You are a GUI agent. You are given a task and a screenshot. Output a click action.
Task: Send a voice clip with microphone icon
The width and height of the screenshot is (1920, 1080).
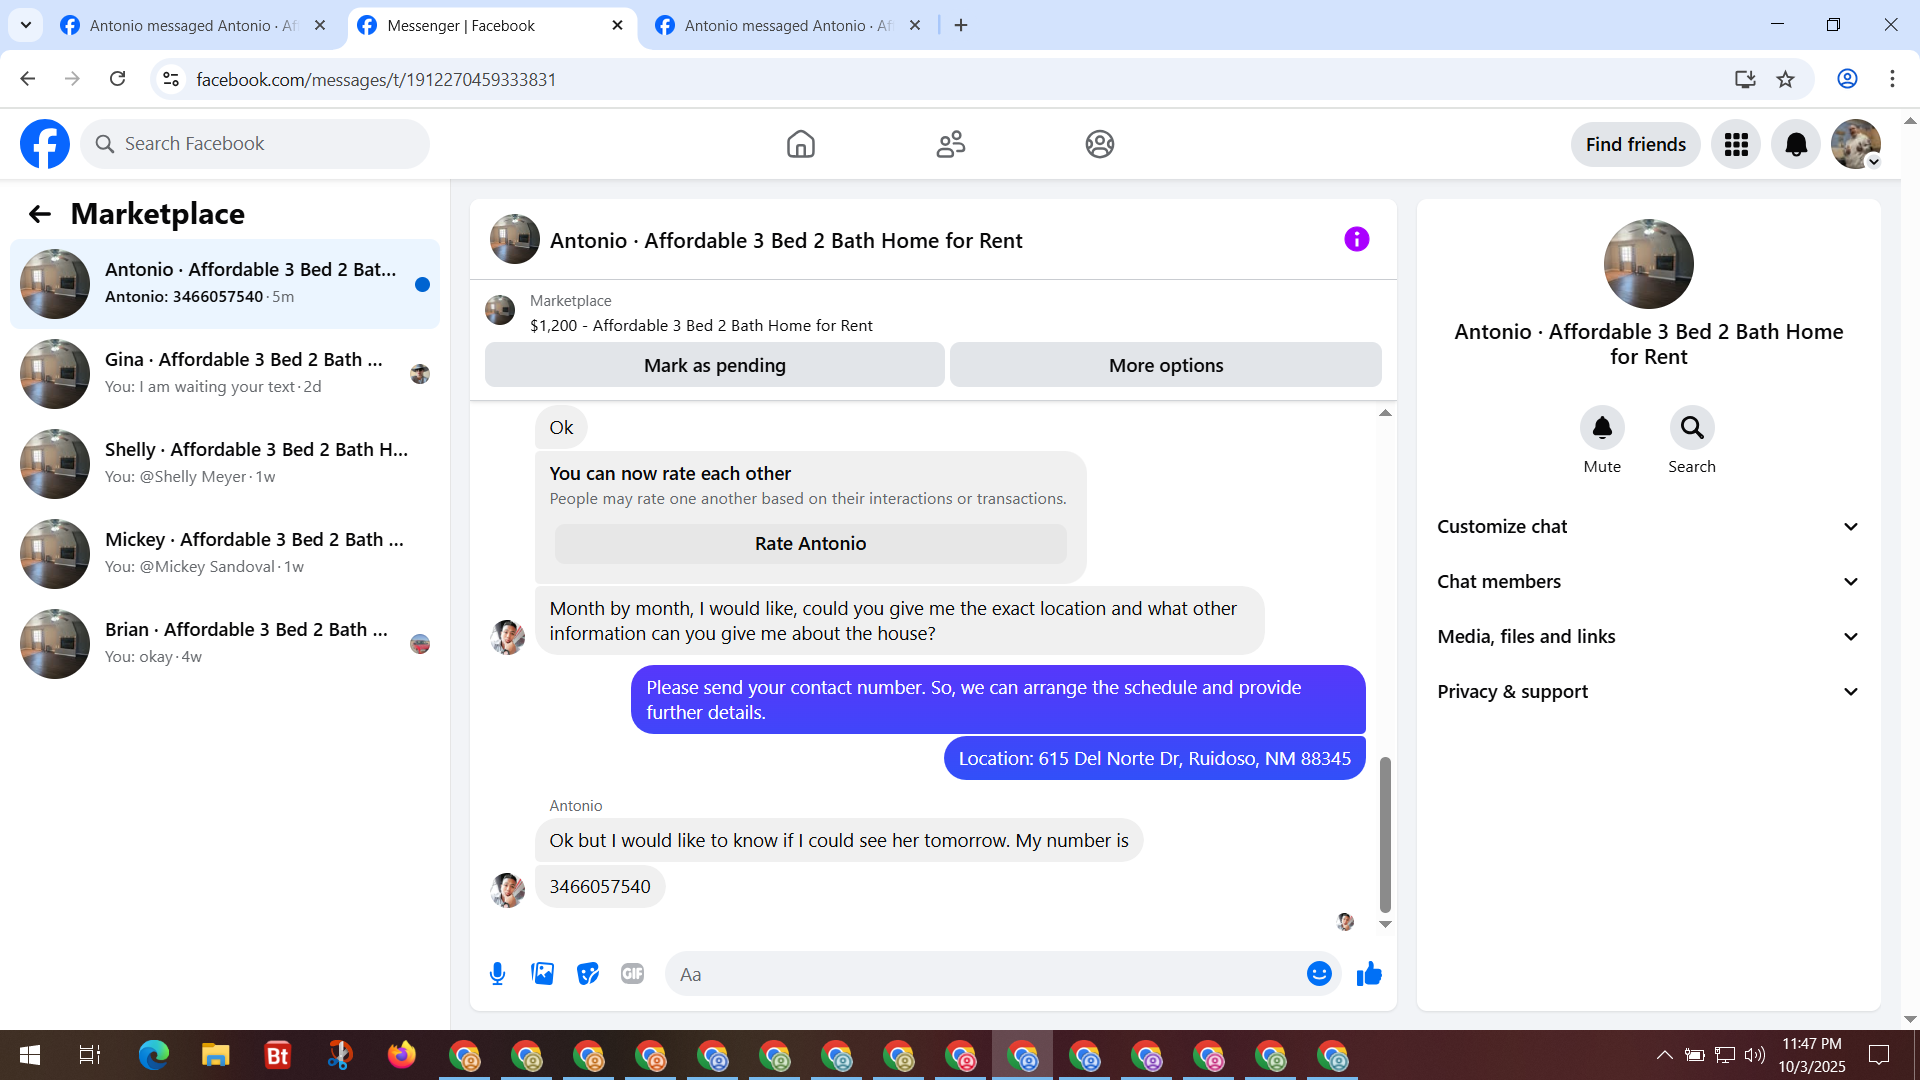[x=498, y=974]
